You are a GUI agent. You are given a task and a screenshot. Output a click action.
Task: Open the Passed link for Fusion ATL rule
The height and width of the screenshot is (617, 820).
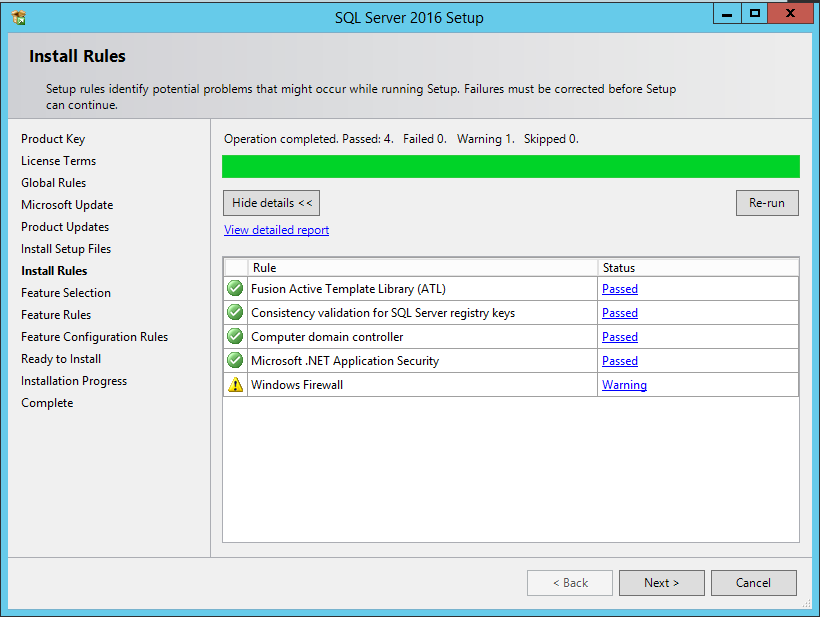pyautogui.click(x=619, y=288)
